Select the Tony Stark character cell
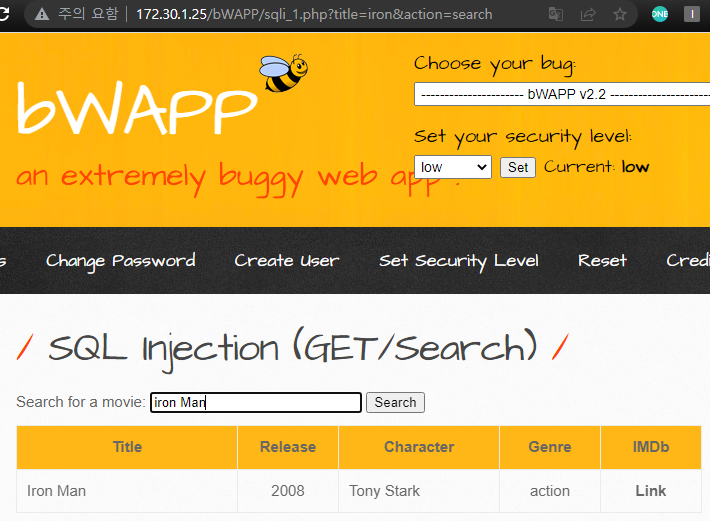This screenshot has height=521, width=710. click(419, 491)
